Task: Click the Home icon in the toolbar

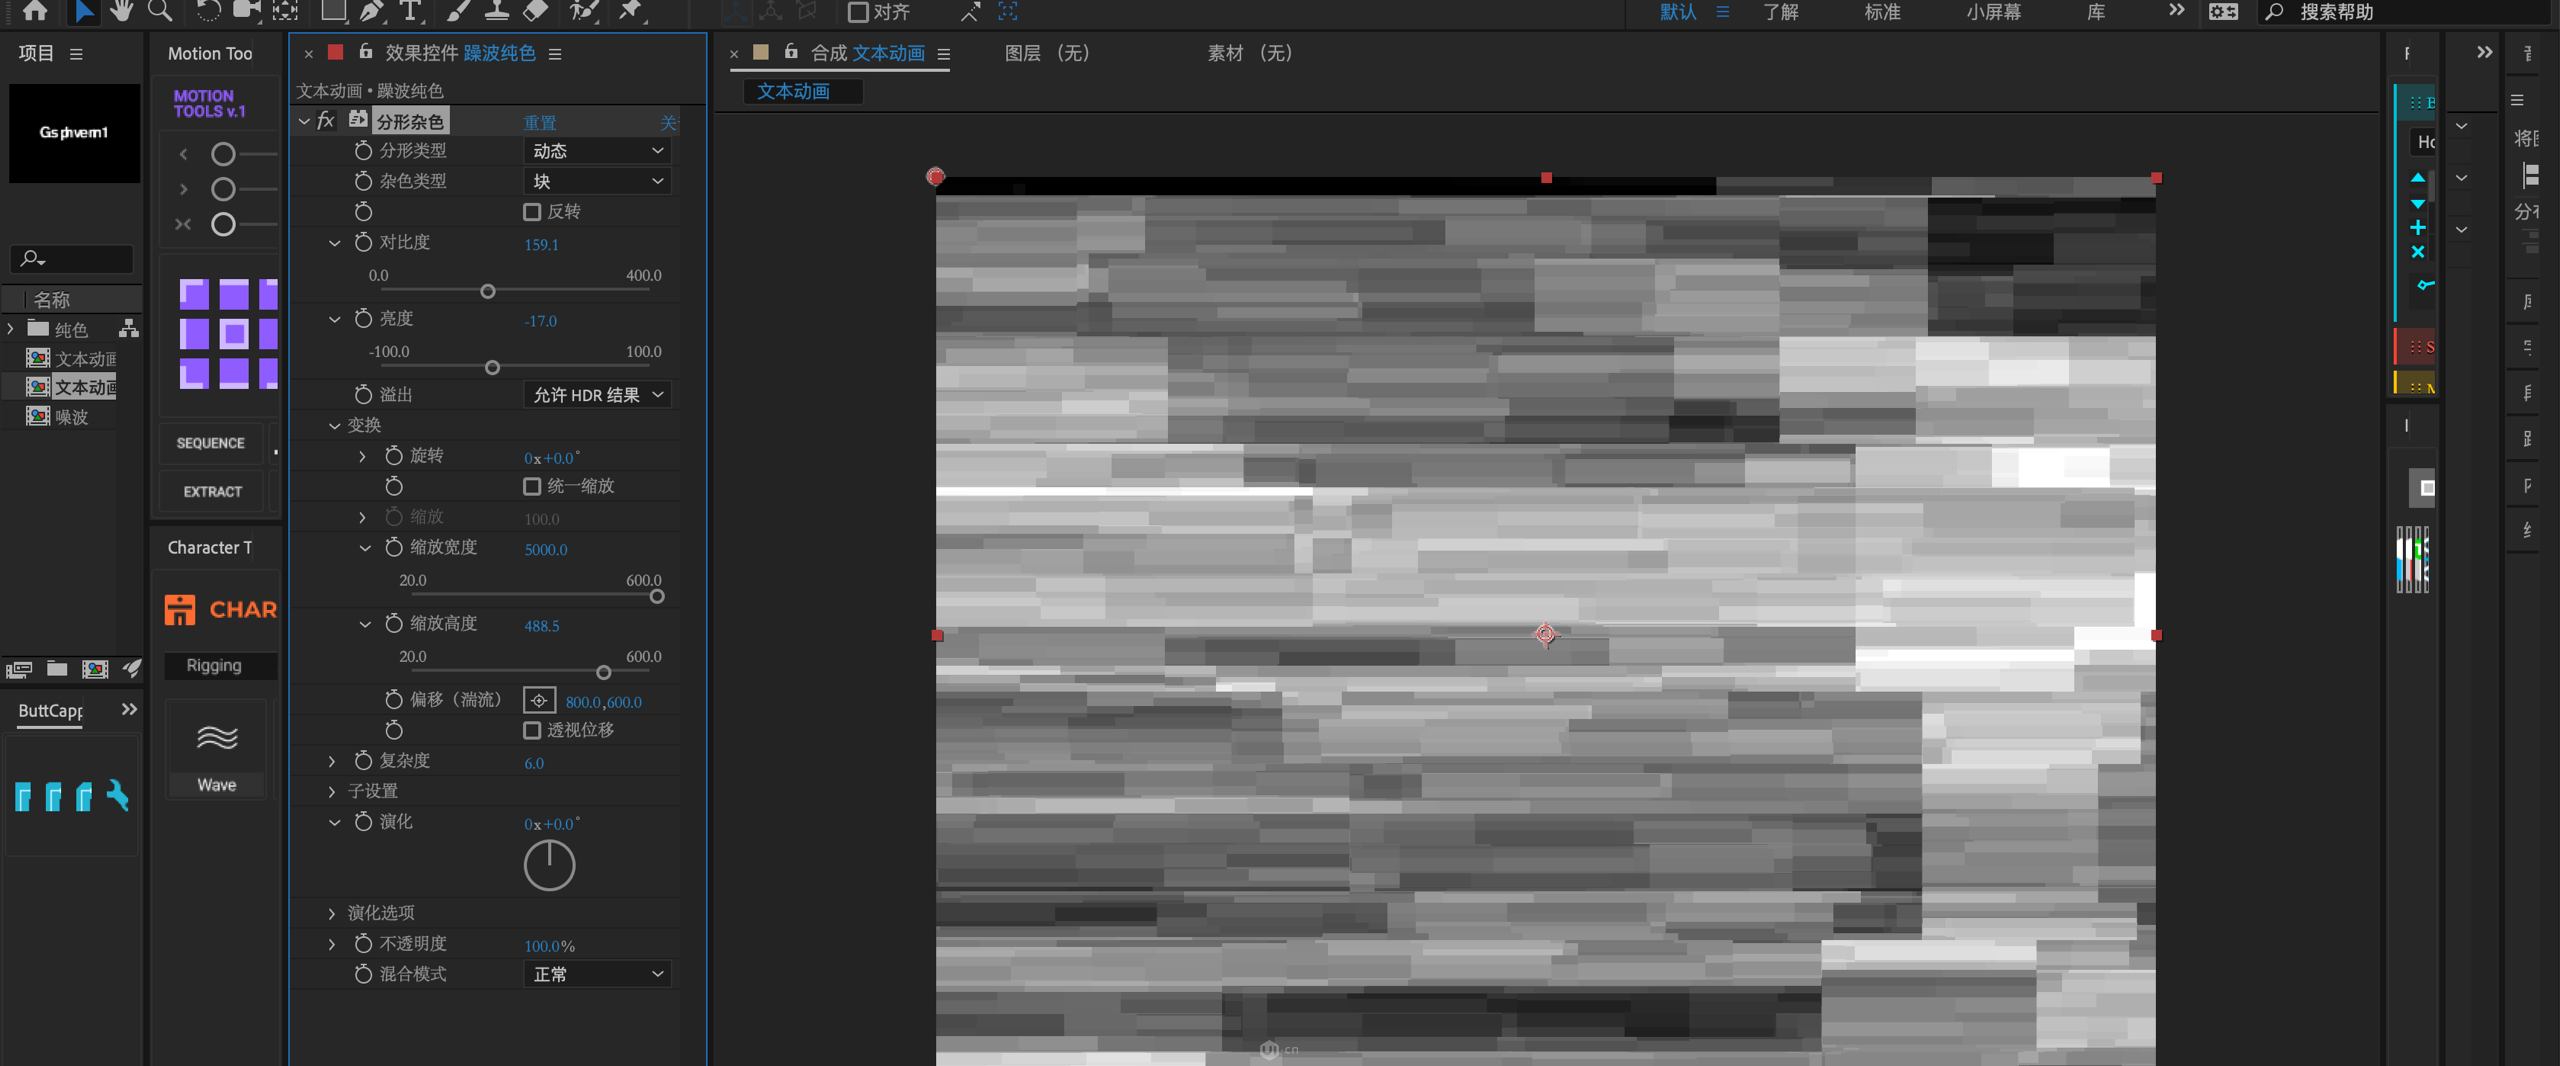Action: coord(35,11)
